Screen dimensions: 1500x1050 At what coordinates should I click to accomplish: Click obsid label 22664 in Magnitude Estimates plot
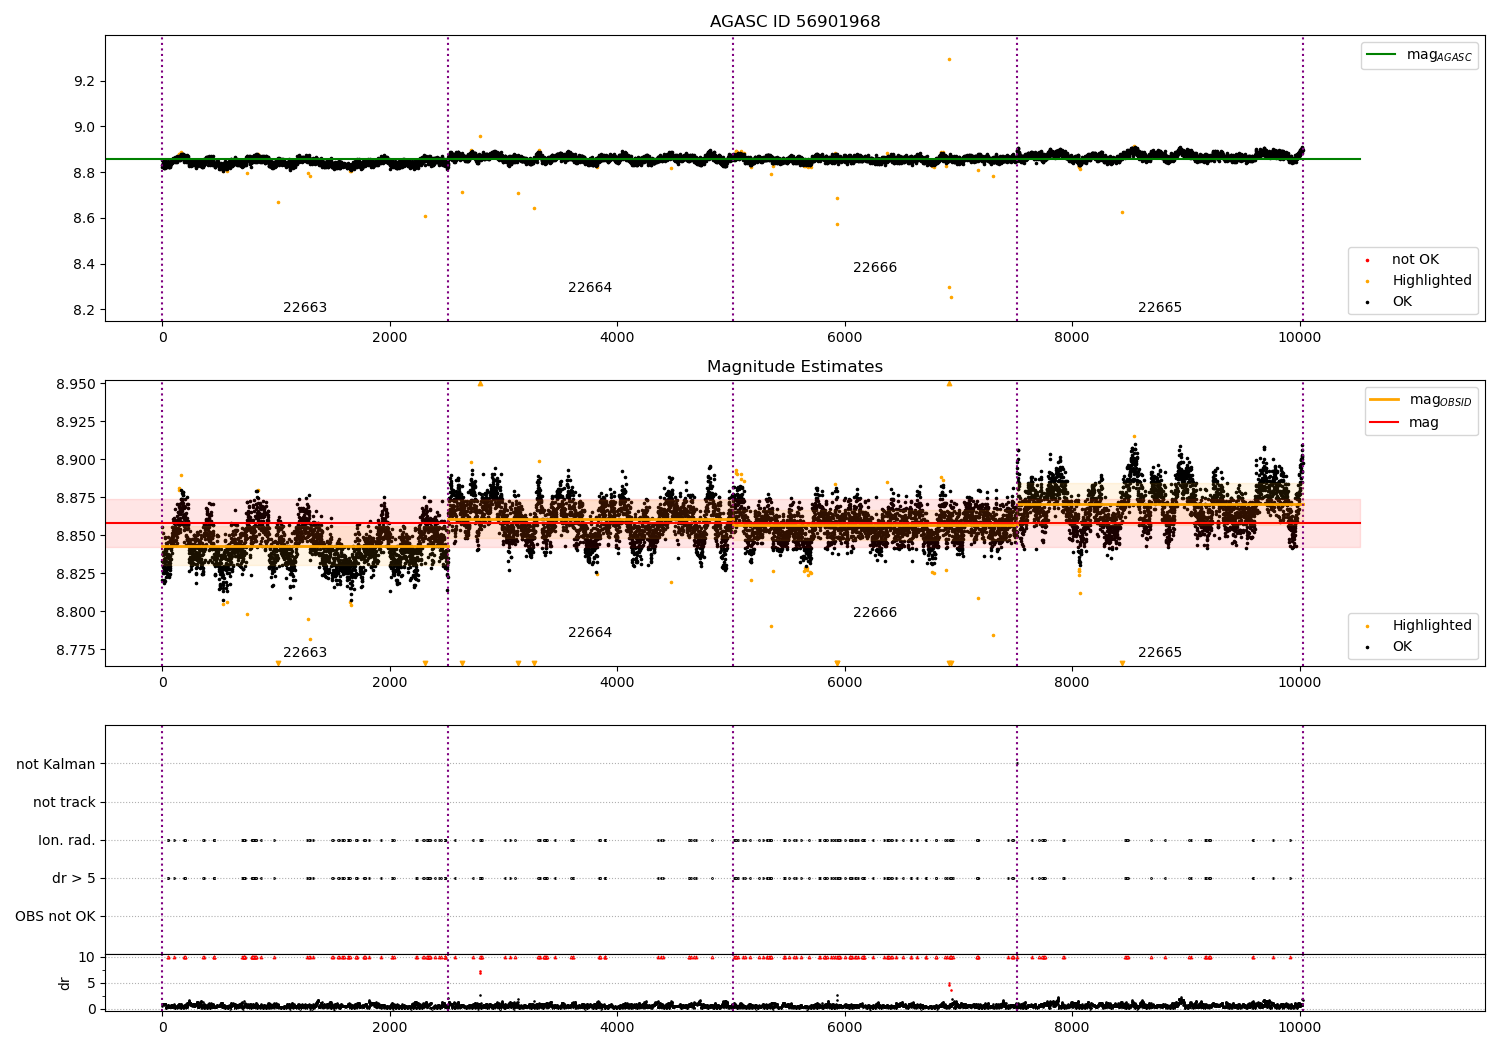pyautogui.click(x=590, y=633)
